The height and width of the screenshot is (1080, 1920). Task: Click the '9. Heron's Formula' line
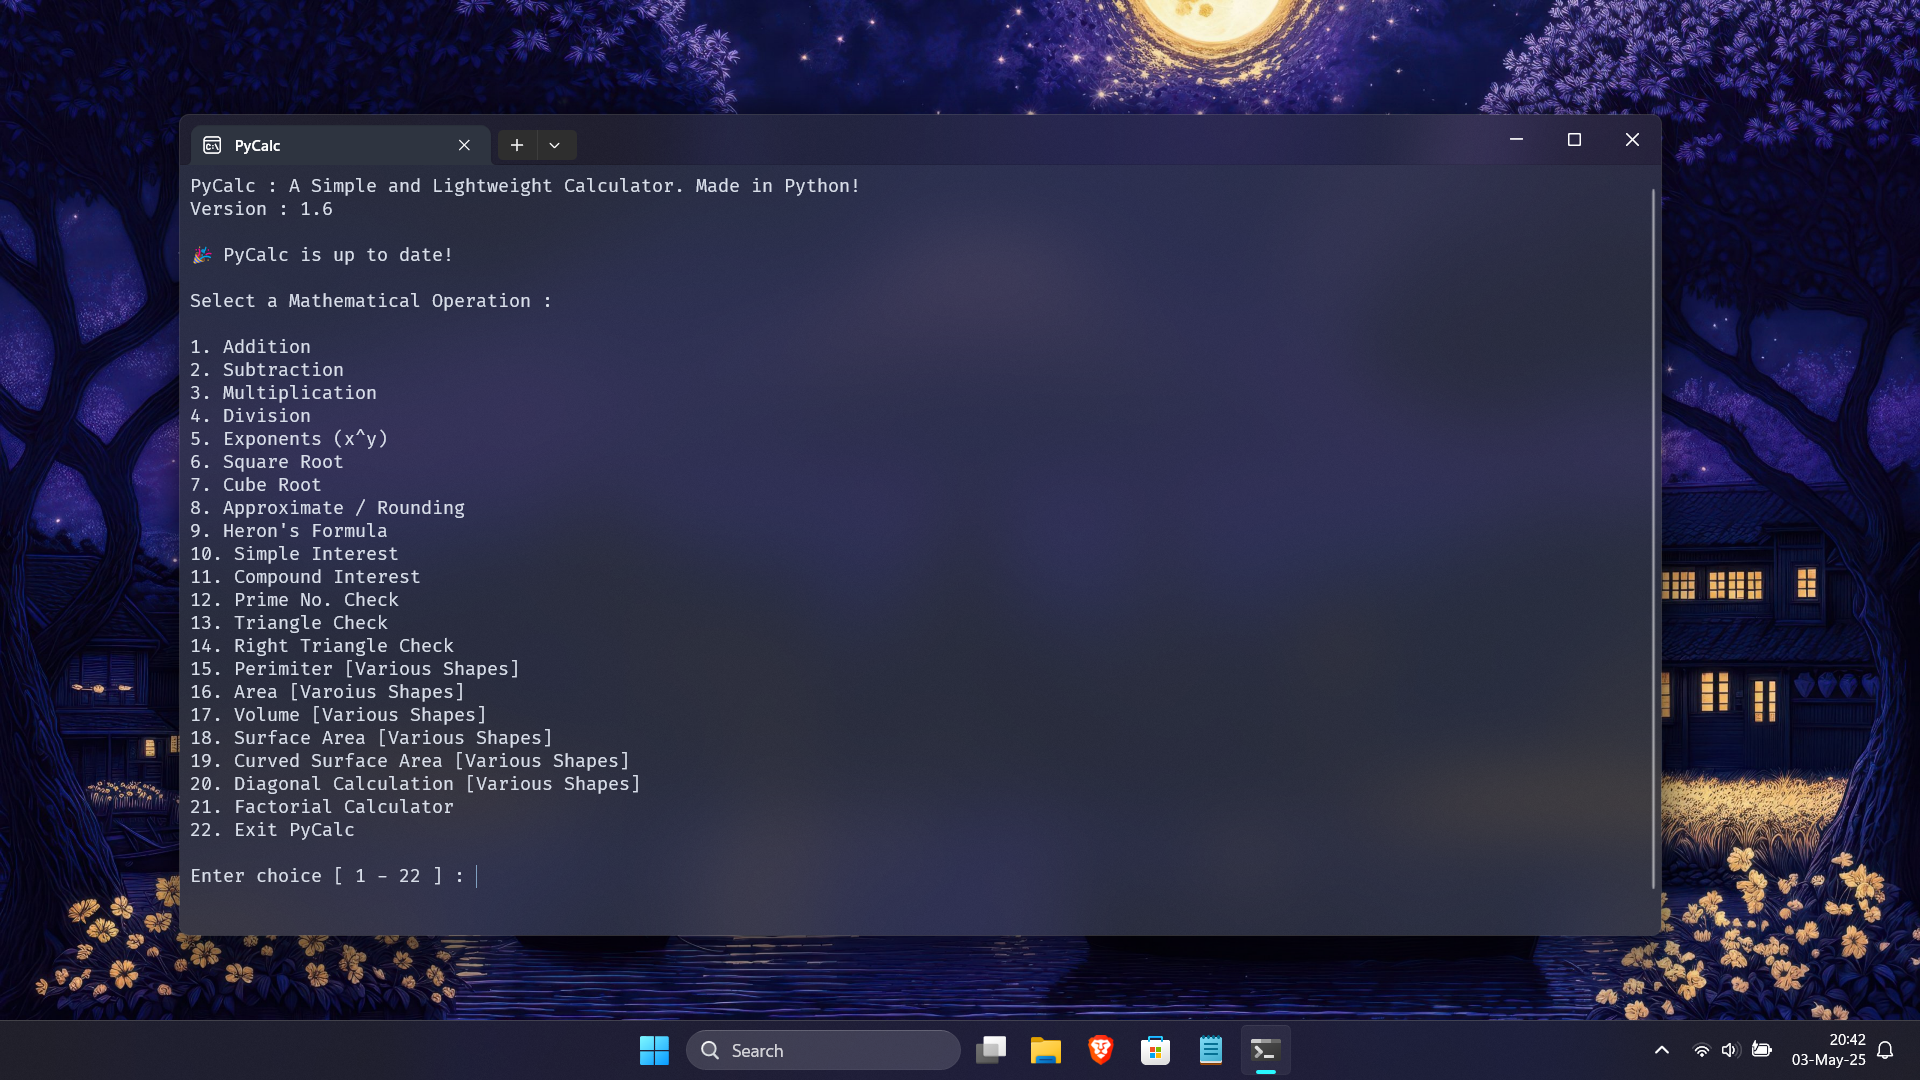[x=289, y=531]
